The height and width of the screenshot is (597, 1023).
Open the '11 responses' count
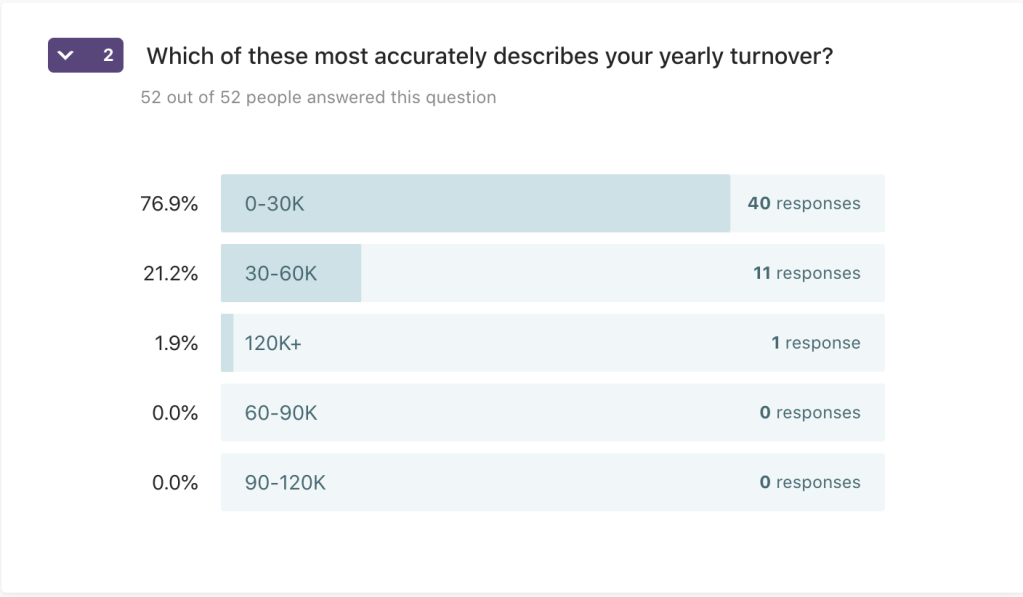pos(806,273)
